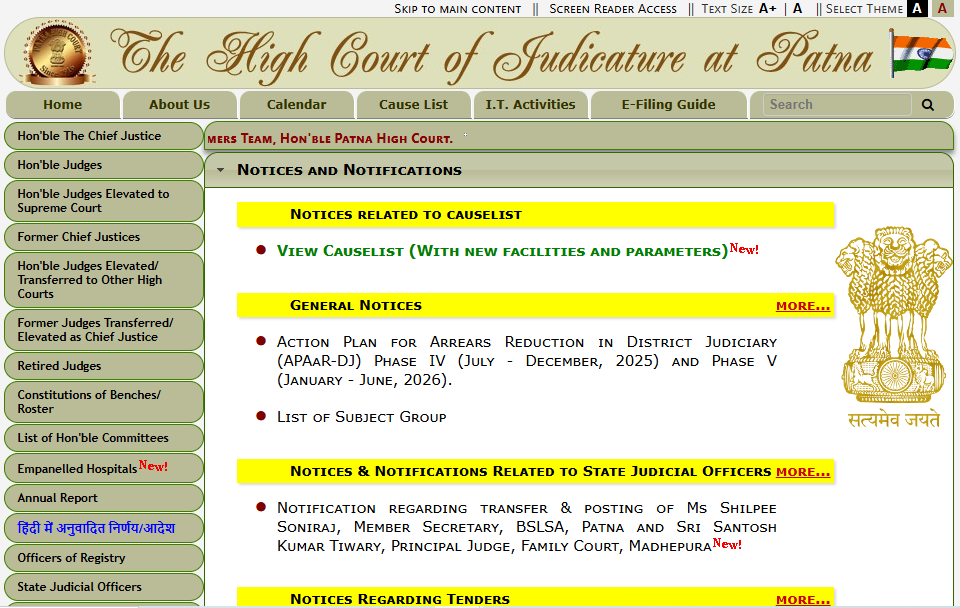
Task: Open Hon'ble Judges sidebar item
Action: [103, 165]
